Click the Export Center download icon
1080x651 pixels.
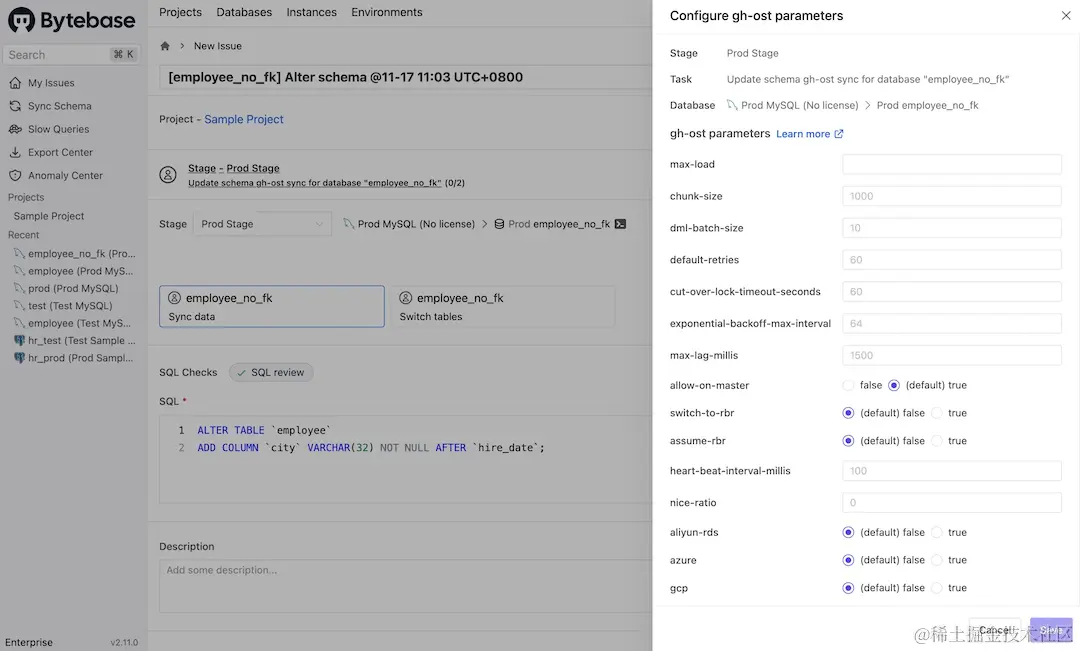coord(15,152)
